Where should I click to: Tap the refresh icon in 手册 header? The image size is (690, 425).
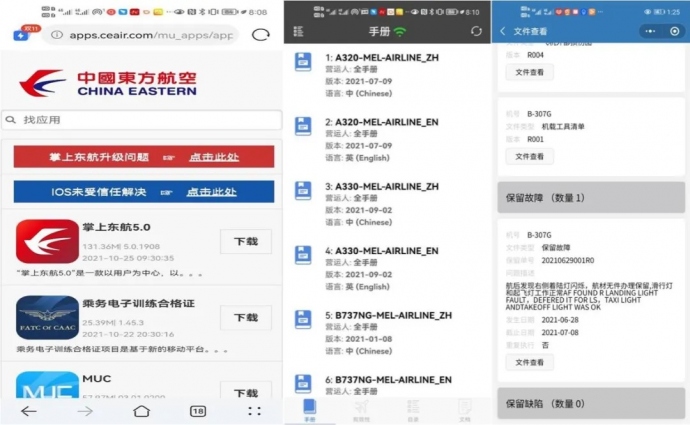[x=476, y=31]
